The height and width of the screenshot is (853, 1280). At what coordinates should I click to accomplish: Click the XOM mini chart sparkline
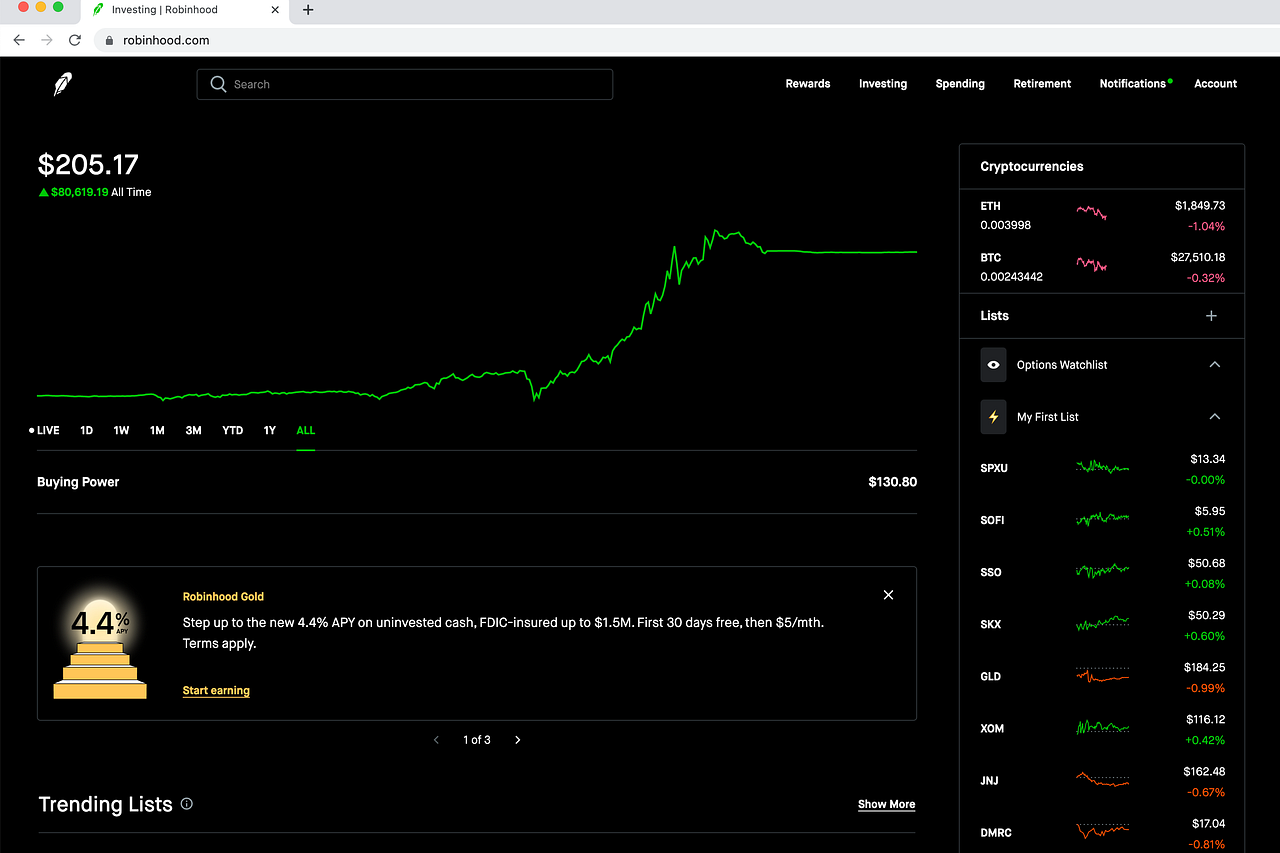(x=1103, y=727)
